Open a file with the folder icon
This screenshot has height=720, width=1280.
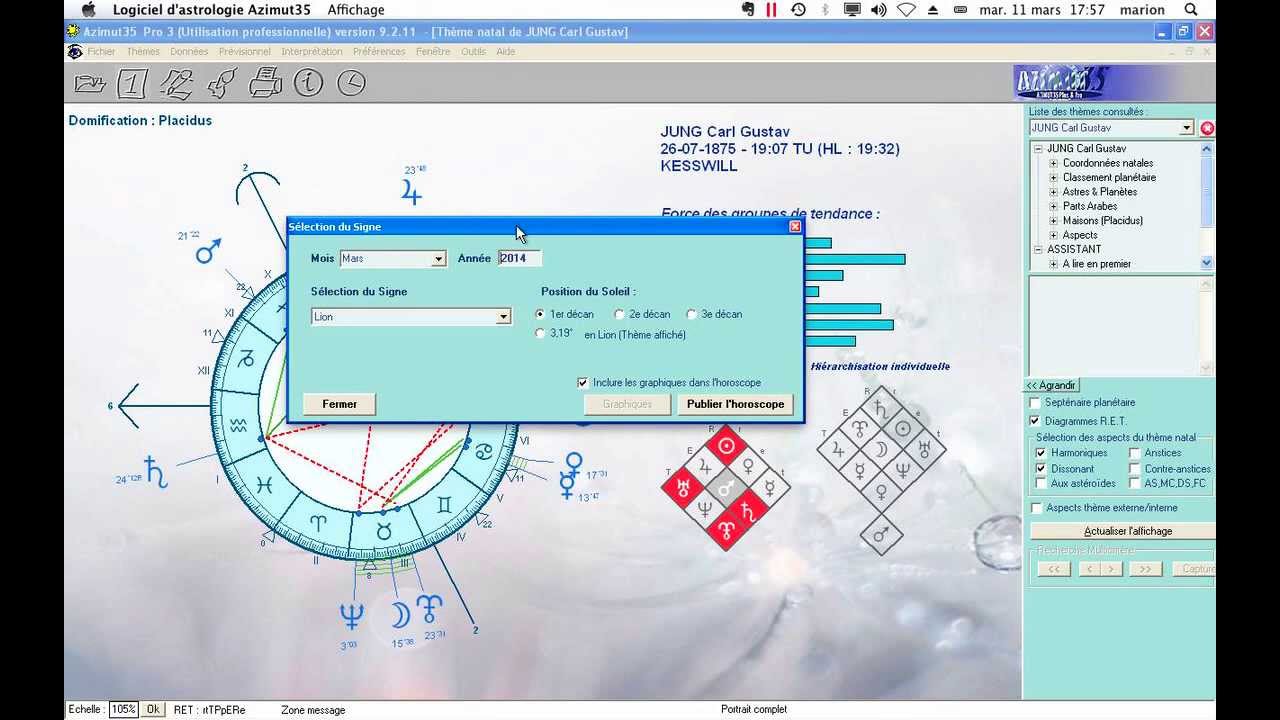(91, 83)
